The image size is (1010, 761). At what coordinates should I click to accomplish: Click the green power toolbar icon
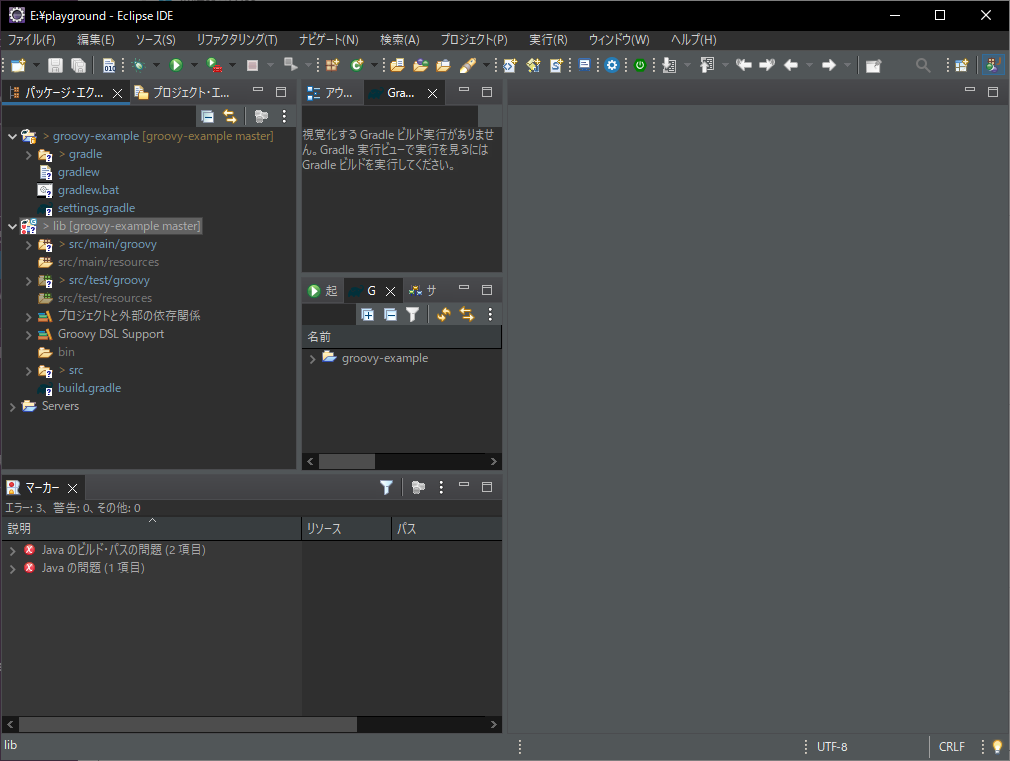coord(640,65)
